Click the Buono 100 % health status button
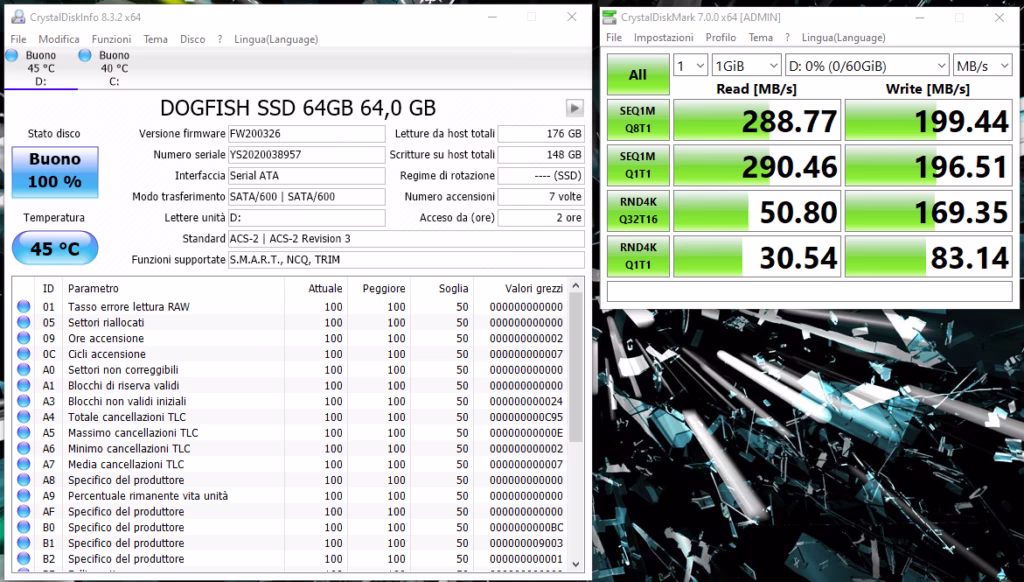The height and width of the screenshot is (582, 1024). click(55, 172)
